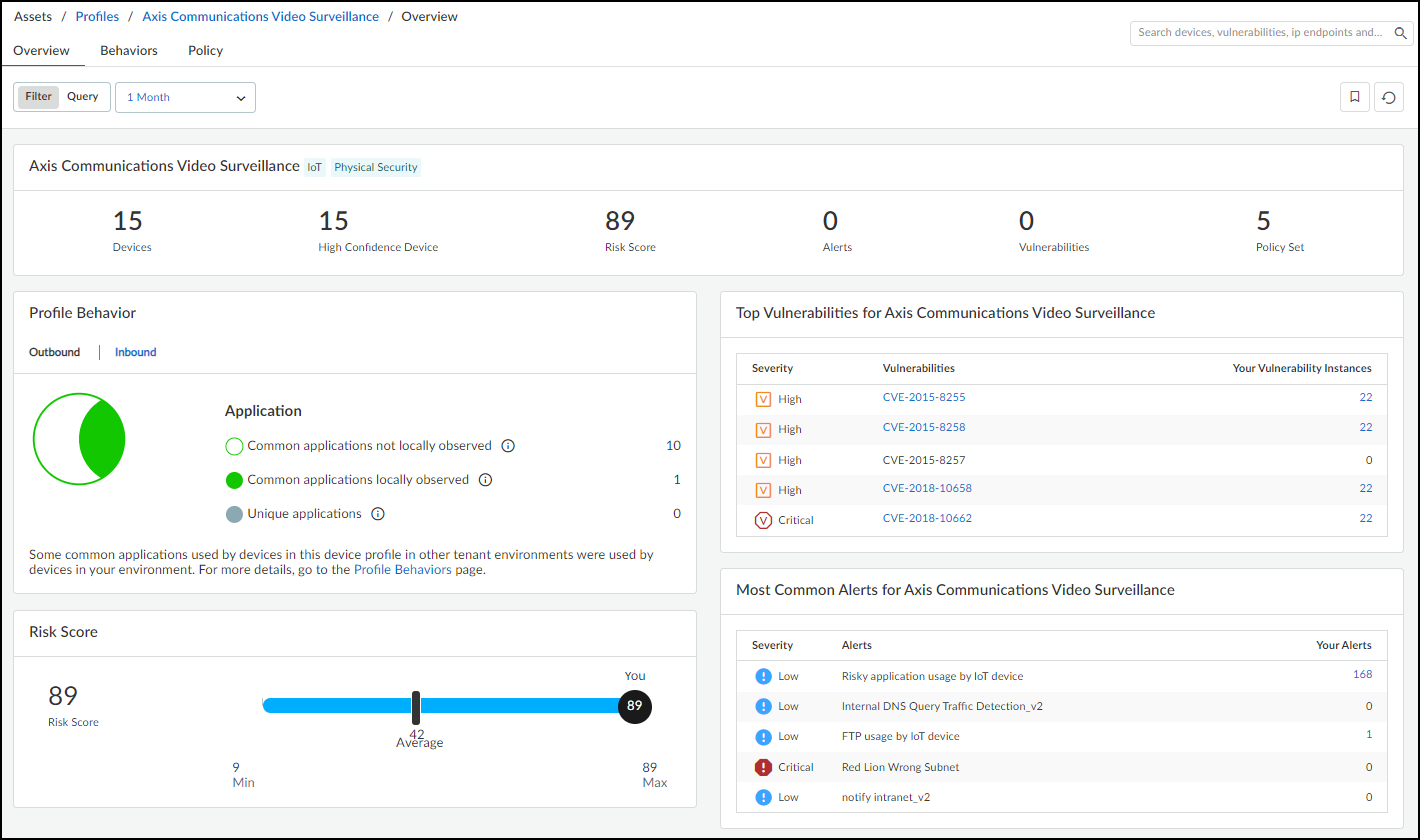Screen dimensions: 1420x840
Task: Click the refresh icon button
Action: click(1389, 97)
